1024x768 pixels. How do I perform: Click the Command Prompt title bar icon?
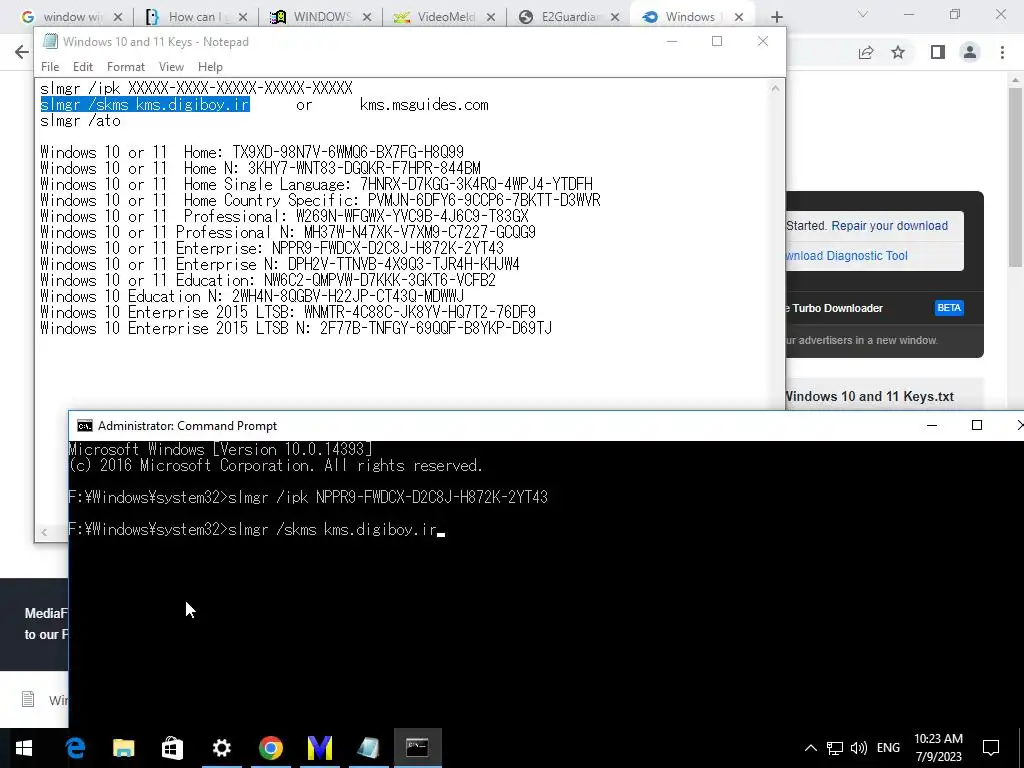point(84,426)
